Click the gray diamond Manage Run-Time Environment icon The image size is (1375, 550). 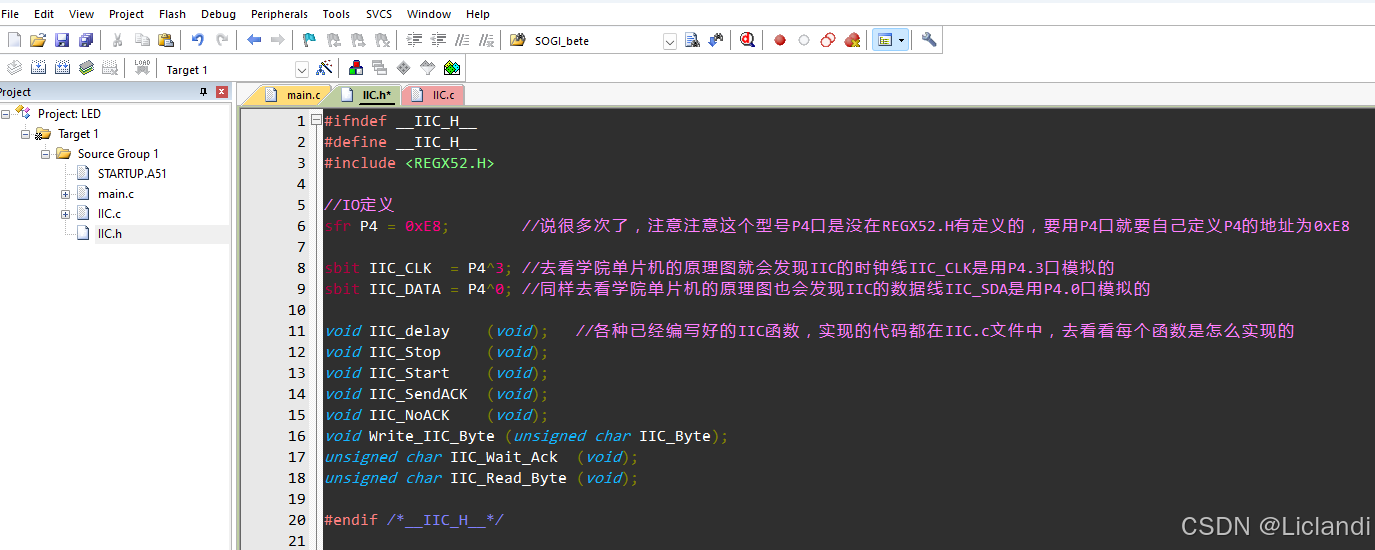pos(404,68)
